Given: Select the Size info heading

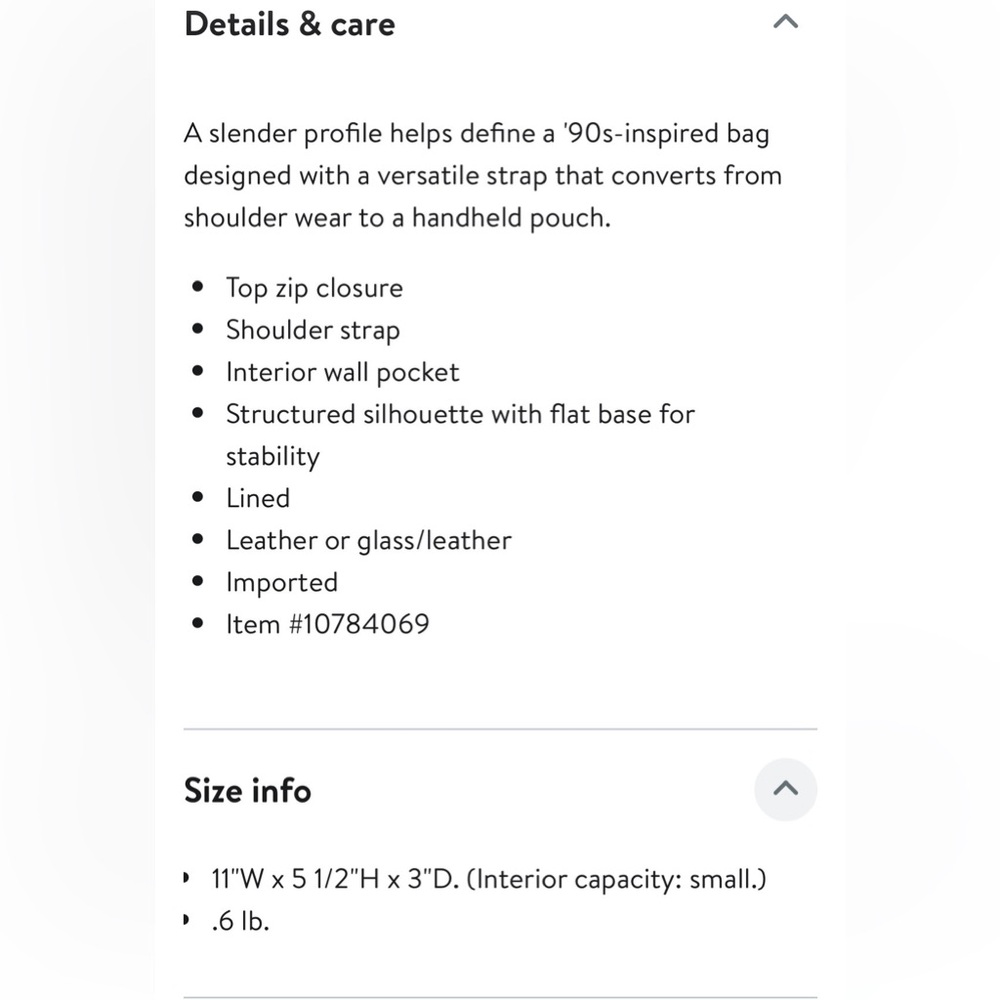Looking at the screenshot, I should coord(247,790).
